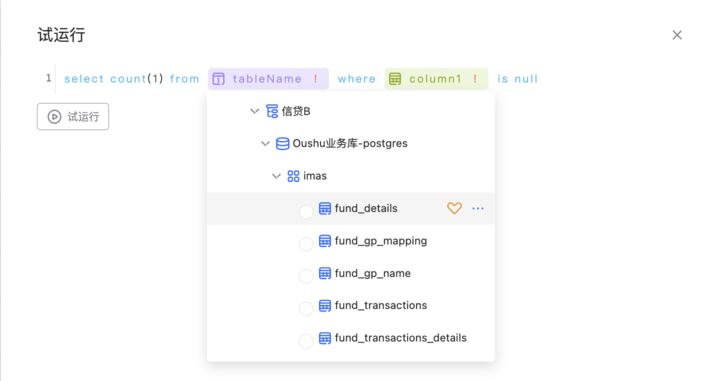Screen dimensions: 720x381
Task: Click the fund_details table icon
Action: (x=325, y=208)
